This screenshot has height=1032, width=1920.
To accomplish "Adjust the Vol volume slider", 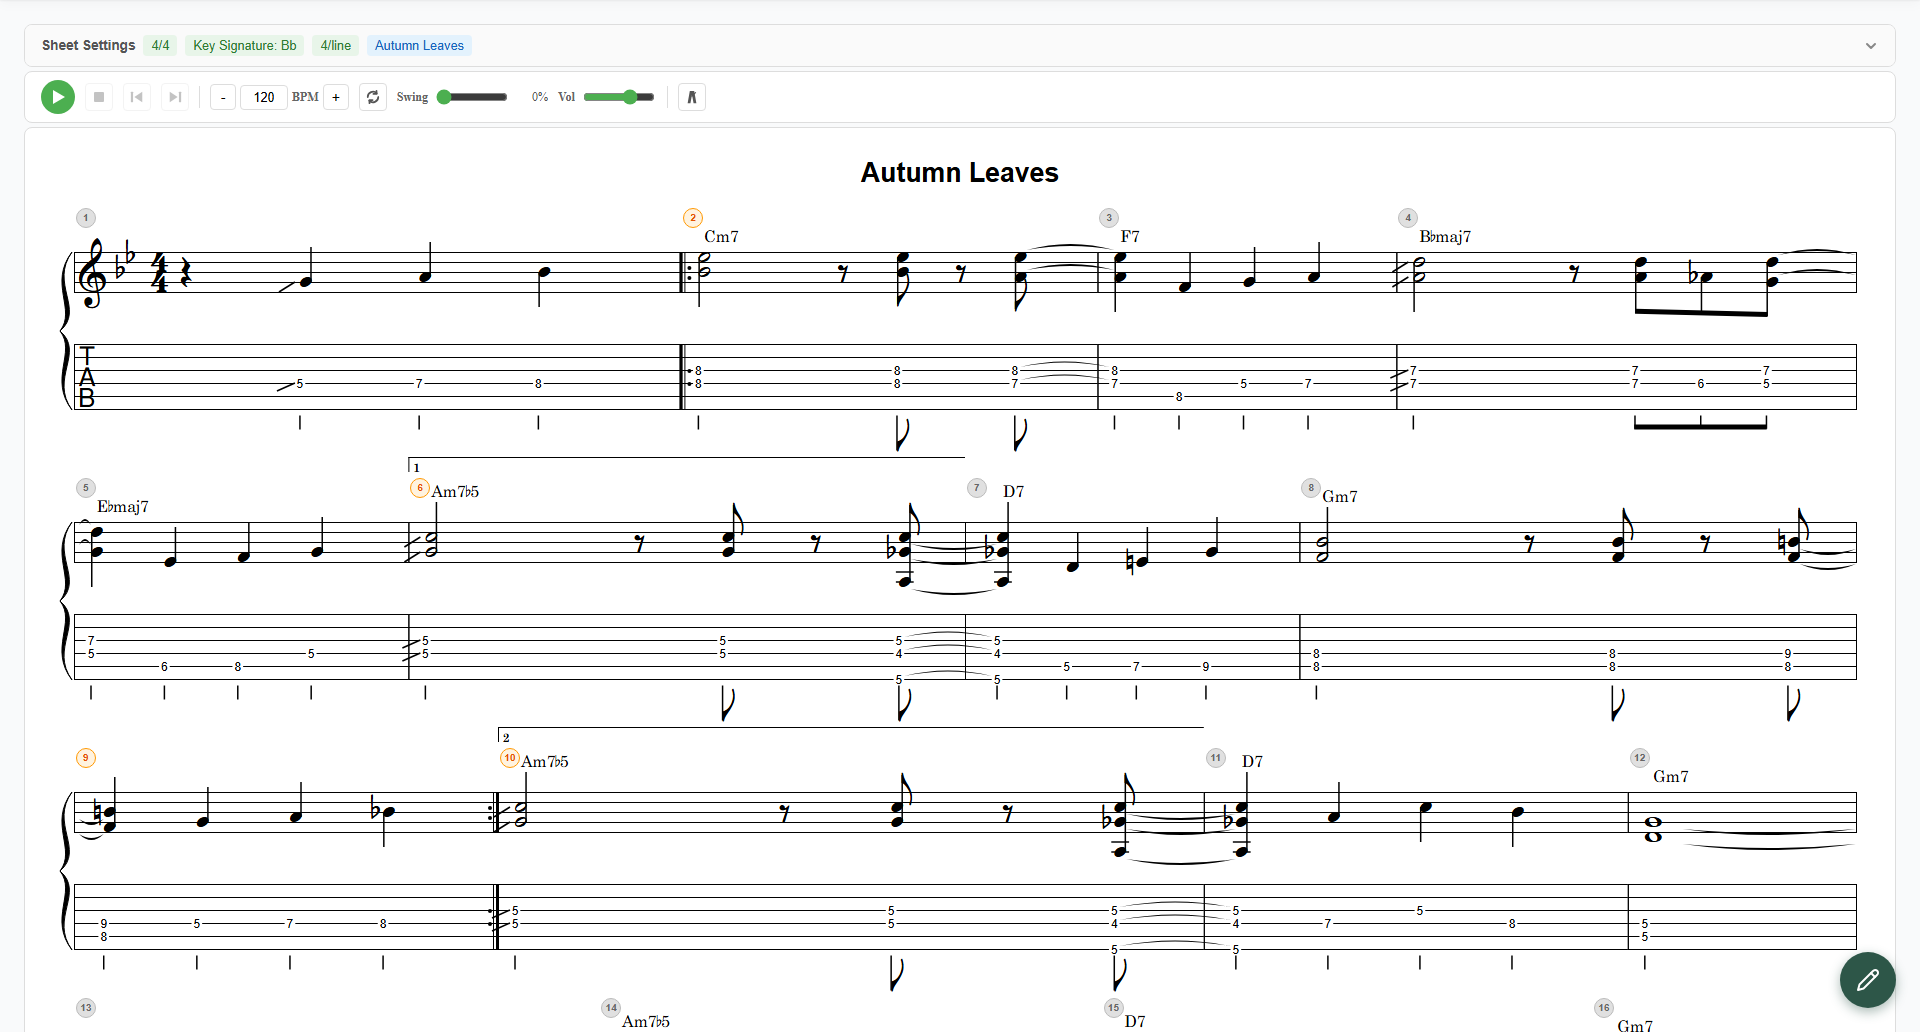I will click(619, 97).
